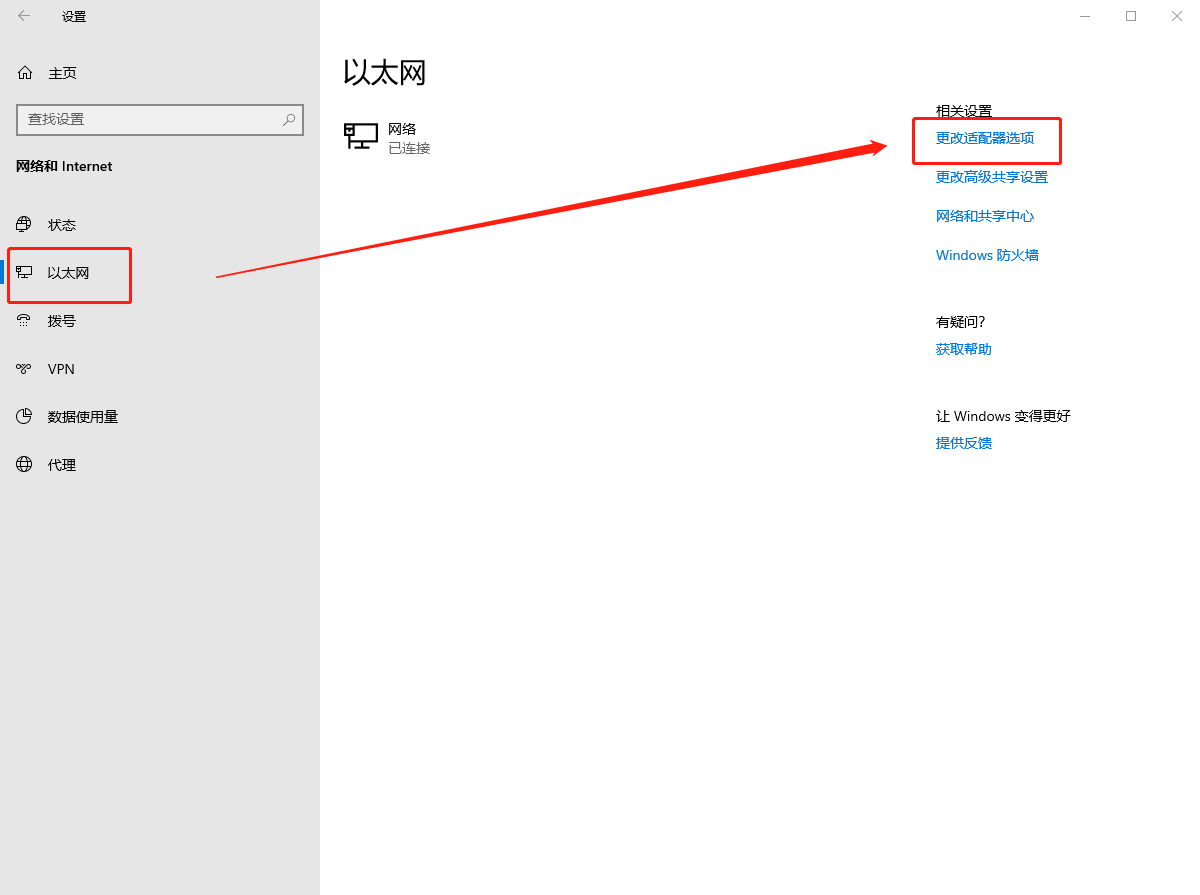Go to the VPN page label

61,369
